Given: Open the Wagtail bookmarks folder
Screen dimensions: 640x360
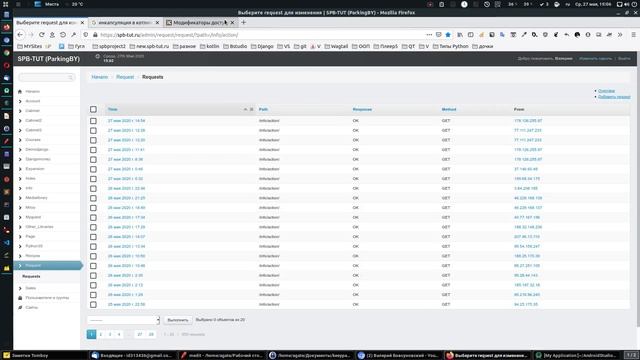Looking at the screenshot, I should 336,47.
